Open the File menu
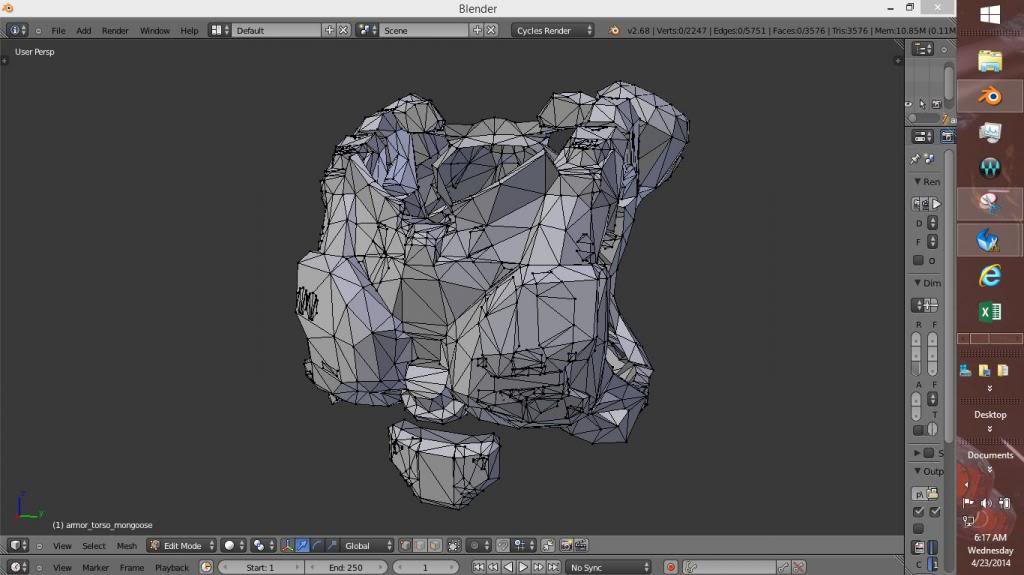The width and height of the screenshot is (1024, 575). click(58, 30)
